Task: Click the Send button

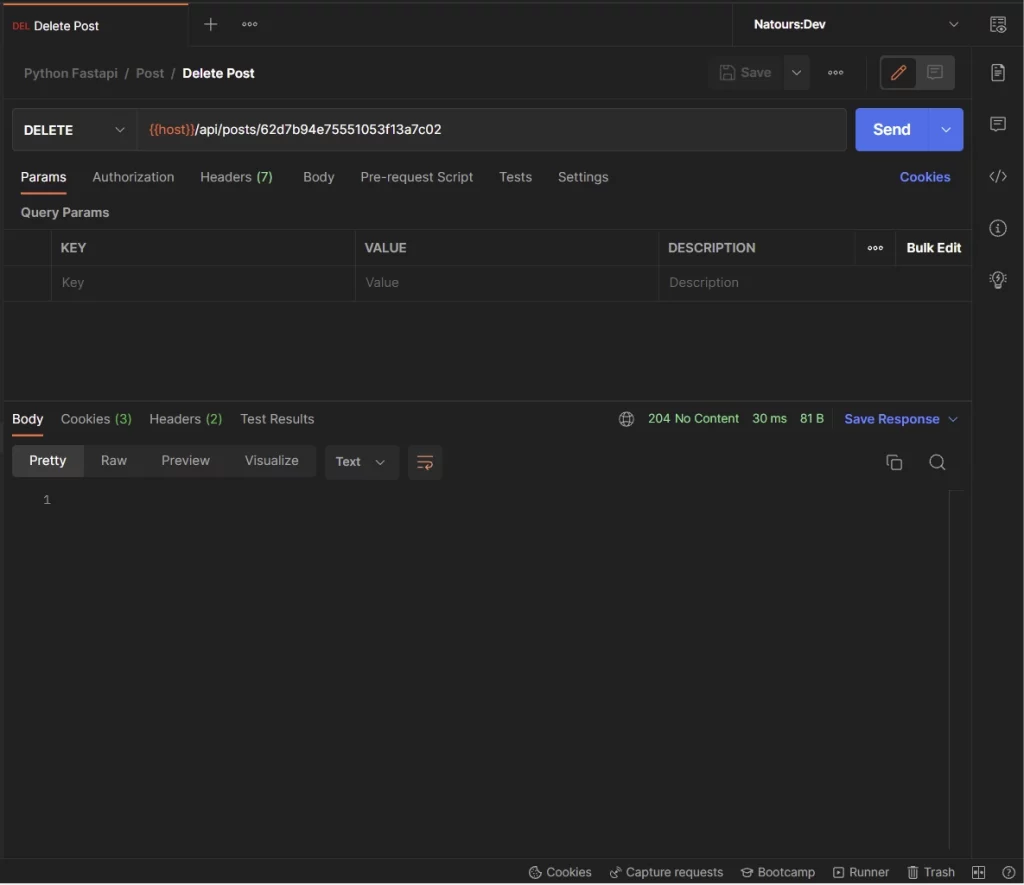Action: point(890,129)
